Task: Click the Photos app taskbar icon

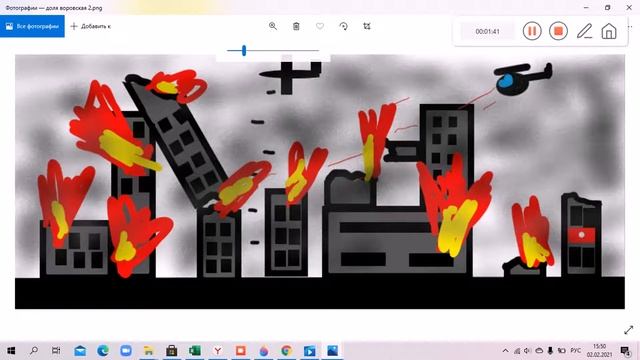Action: click(332, 351)
